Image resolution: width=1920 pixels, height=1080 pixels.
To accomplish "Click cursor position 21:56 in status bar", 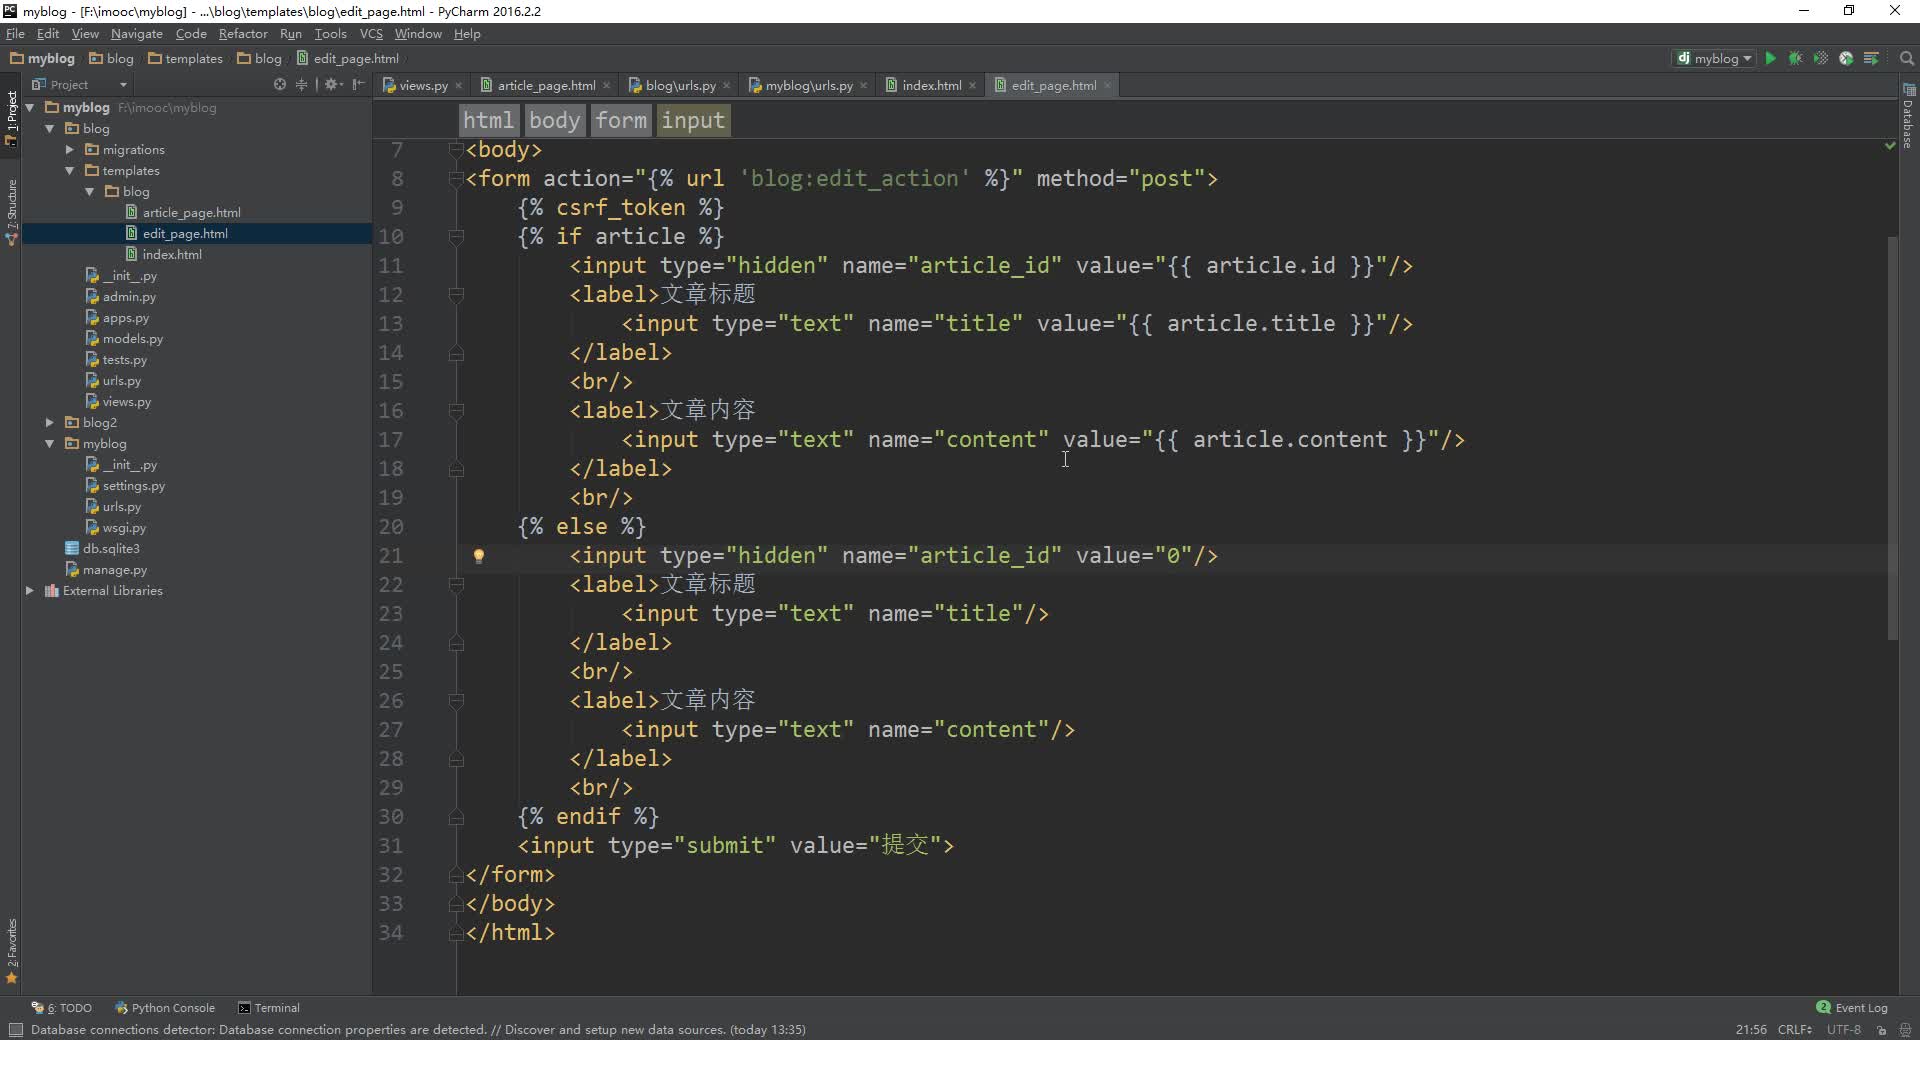I will [1750, 1030].
